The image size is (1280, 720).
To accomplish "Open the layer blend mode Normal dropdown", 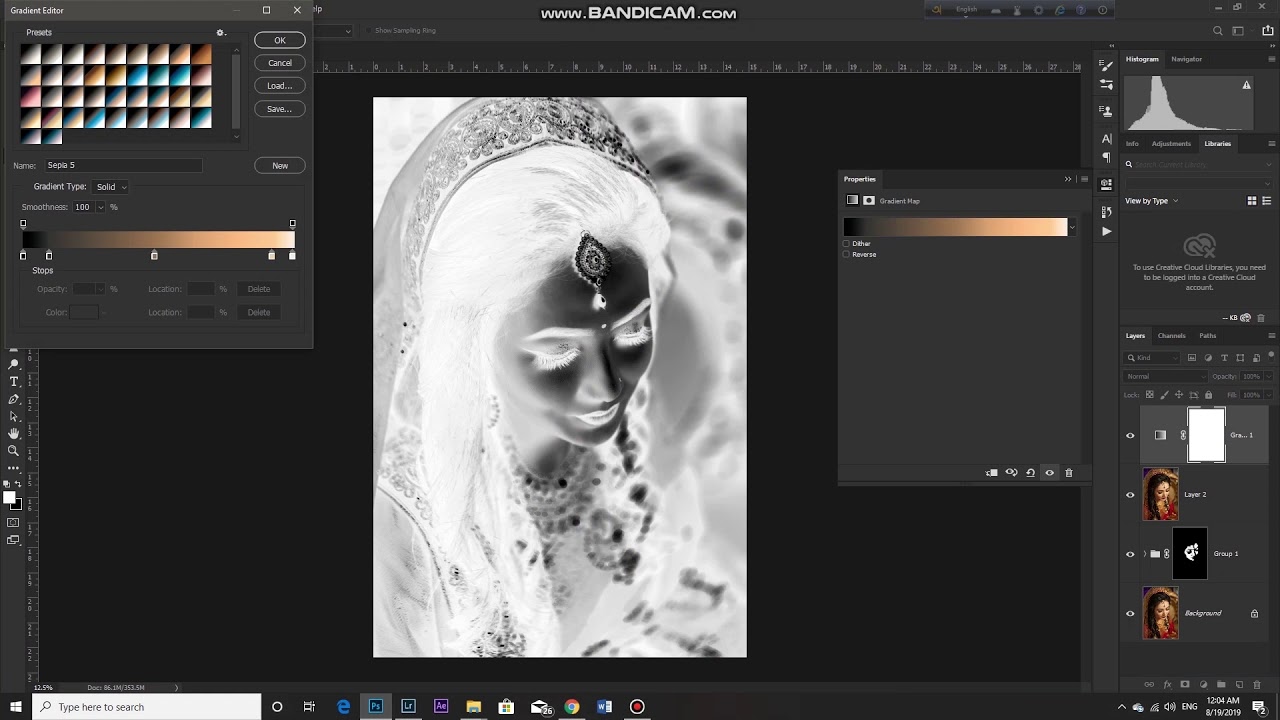I will (1165, 376).
